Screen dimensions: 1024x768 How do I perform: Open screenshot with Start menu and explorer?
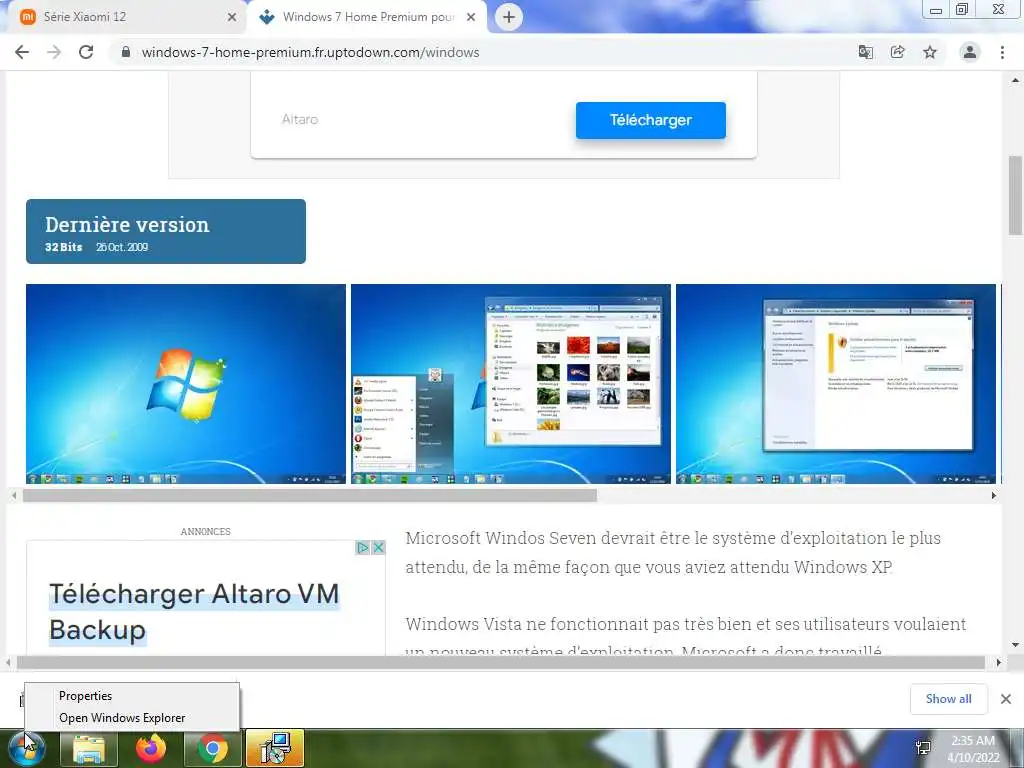pyautogui.click(x=511, y=384)
